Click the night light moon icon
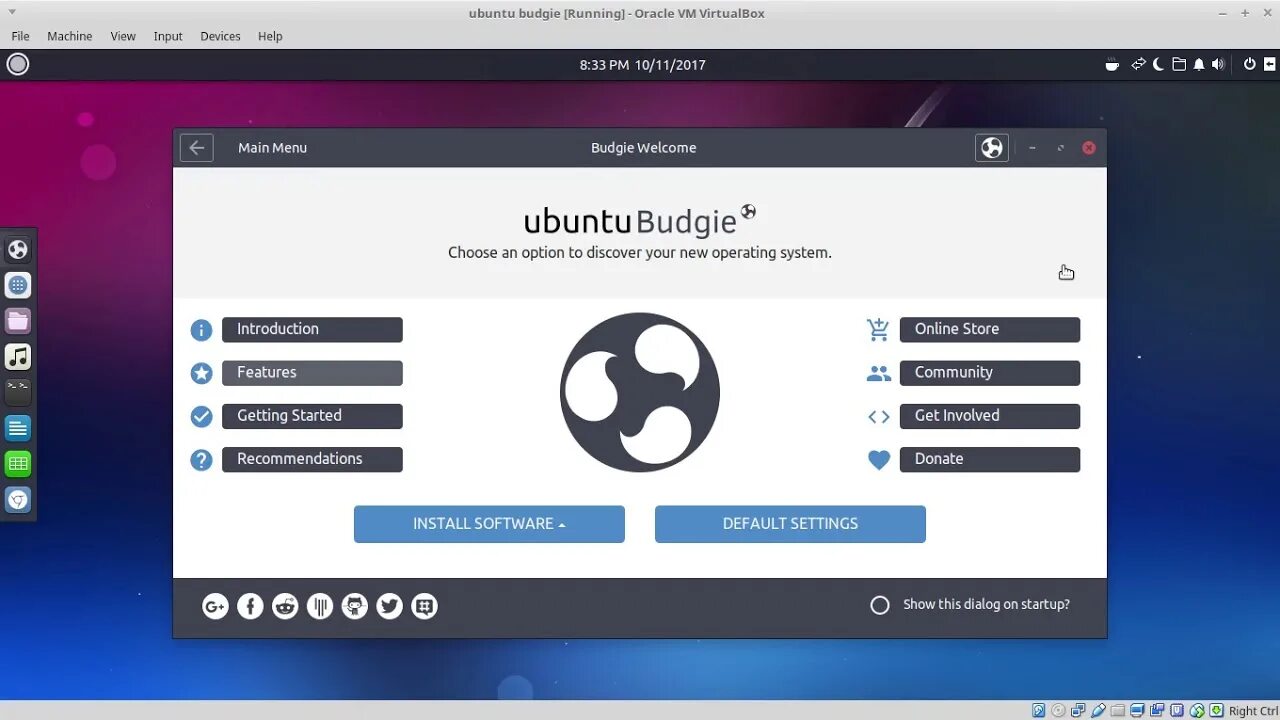 pyautogui.click(x=1159, y=65)
